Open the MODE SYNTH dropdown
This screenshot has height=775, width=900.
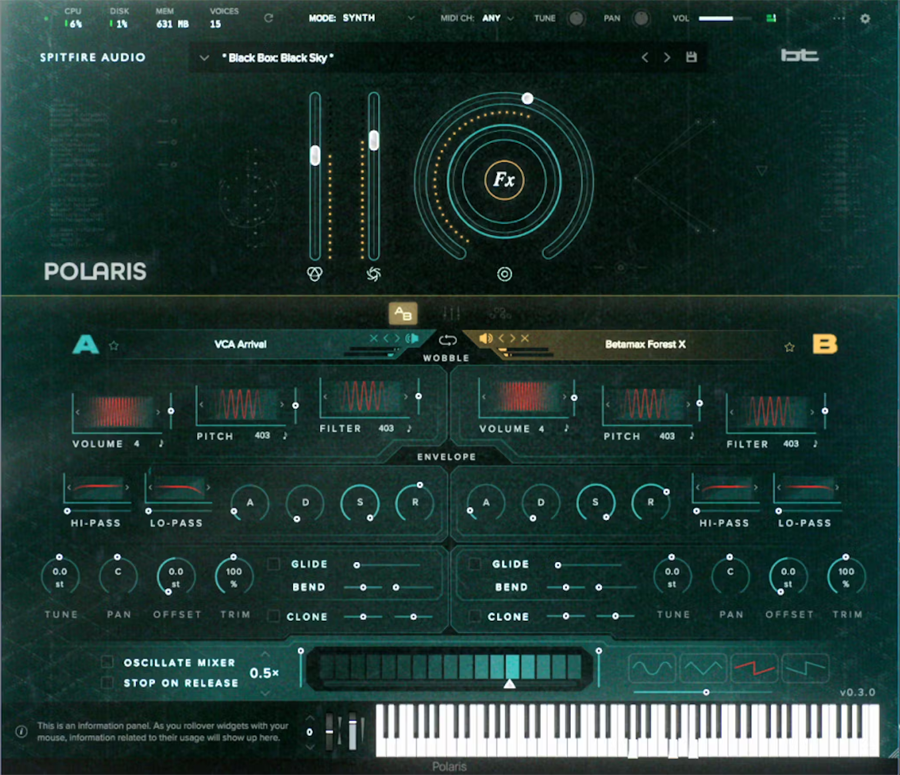tap(362, 18)
